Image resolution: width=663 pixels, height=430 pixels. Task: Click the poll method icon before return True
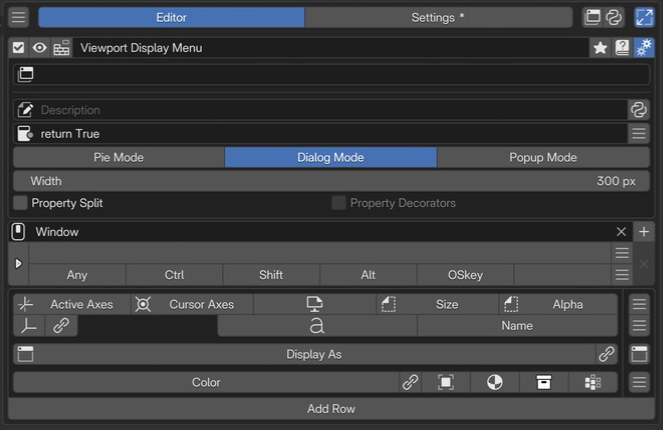click(x=25, y=134)
